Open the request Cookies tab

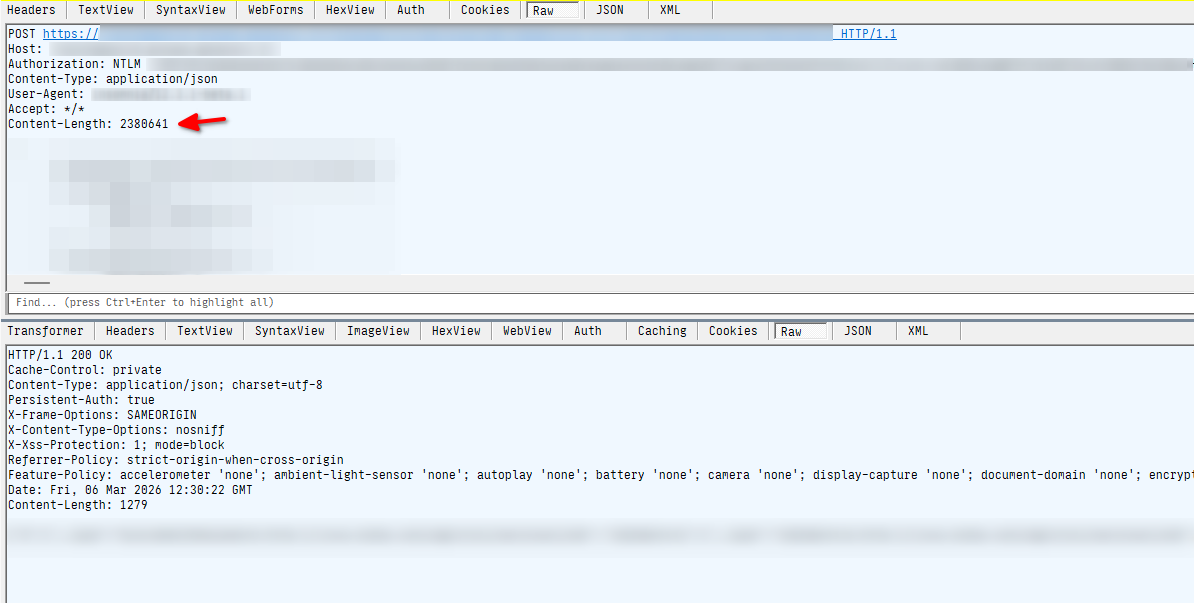pos(485,10)
